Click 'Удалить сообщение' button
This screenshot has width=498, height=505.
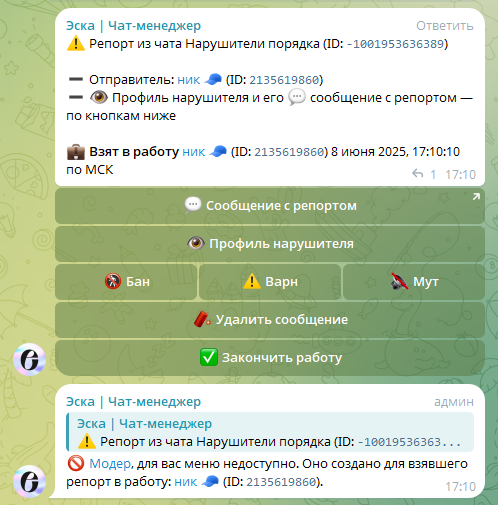(x=270, y=320)
